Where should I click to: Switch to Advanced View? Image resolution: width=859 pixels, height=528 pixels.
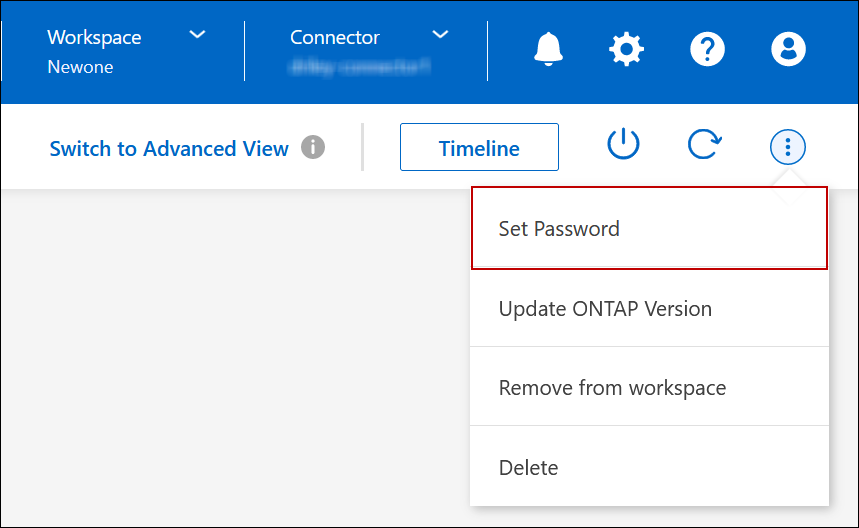pyautogui.click(x=169, y=149)
